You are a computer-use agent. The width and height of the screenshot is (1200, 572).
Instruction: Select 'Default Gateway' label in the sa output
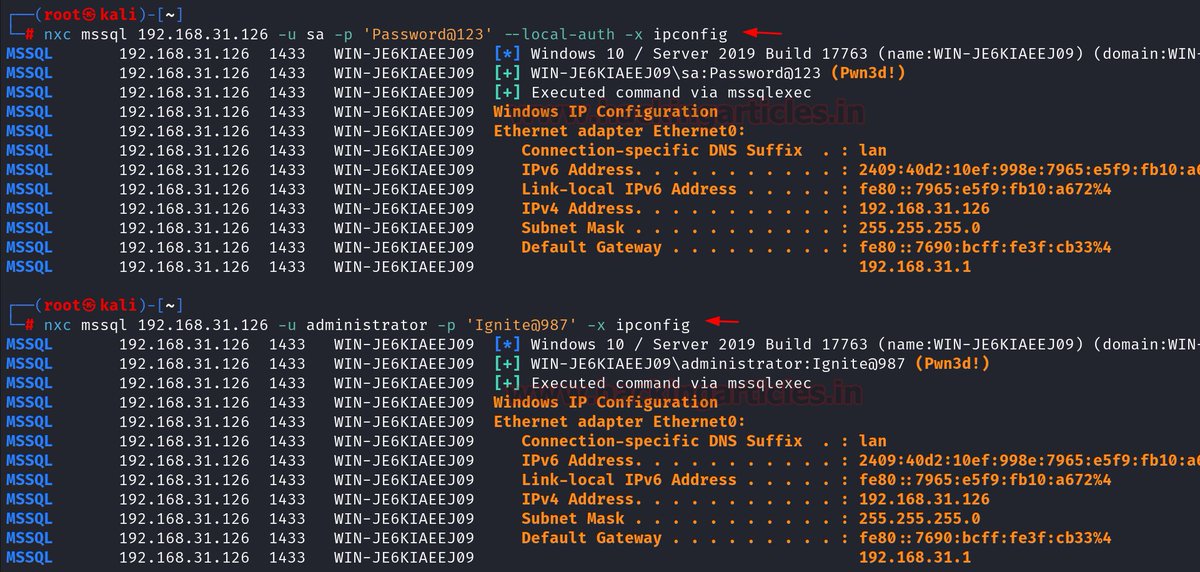point(591,247)
